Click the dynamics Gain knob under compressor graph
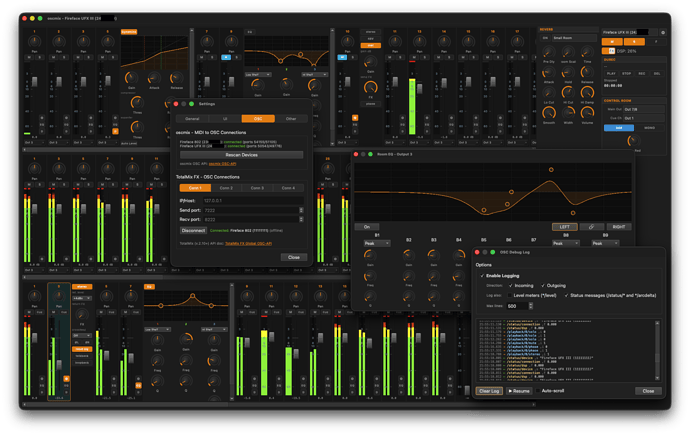The width and height of the screenshot is (690, 435). 131,78
